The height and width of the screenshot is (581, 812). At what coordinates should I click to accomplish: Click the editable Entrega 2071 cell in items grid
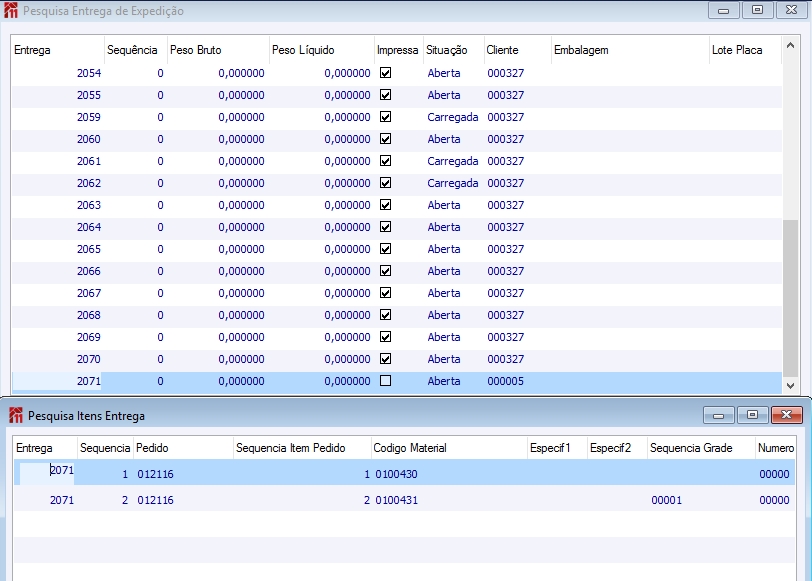tap(47, 472)
